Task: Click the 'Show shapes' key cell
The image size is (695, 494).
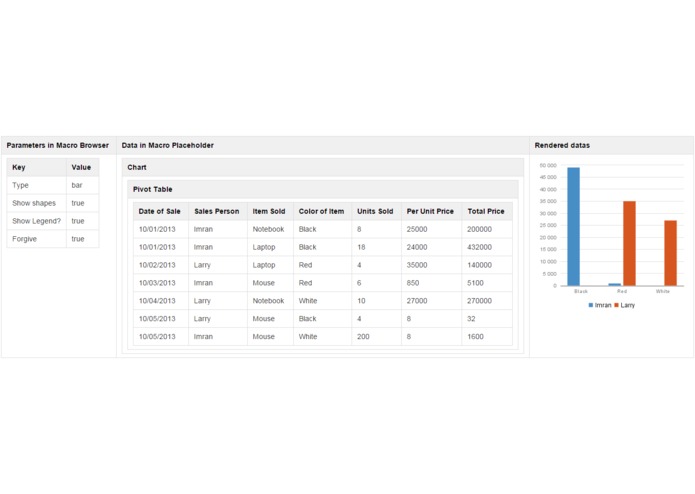Action: [36, 203]
